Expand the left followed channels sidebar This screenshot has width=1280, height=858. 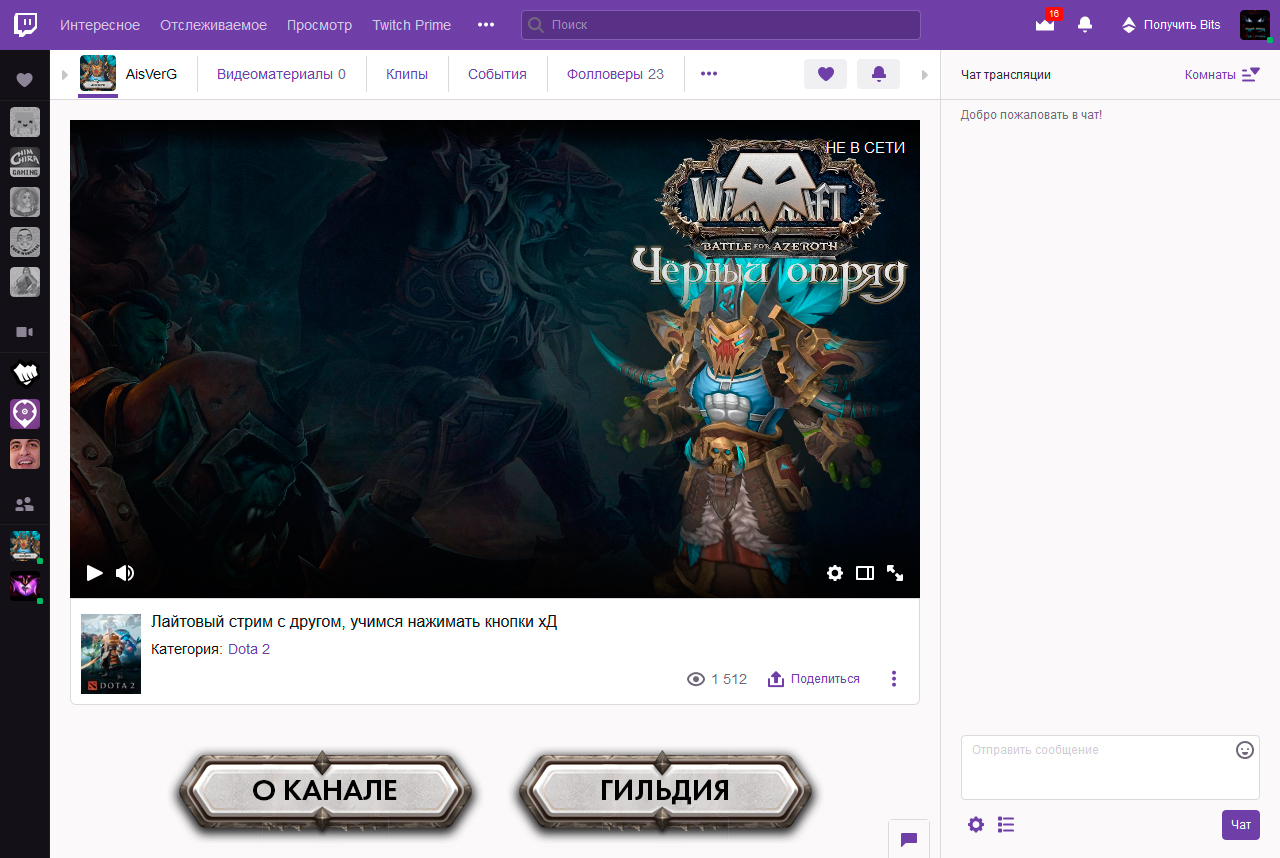(x=63, y=73)
